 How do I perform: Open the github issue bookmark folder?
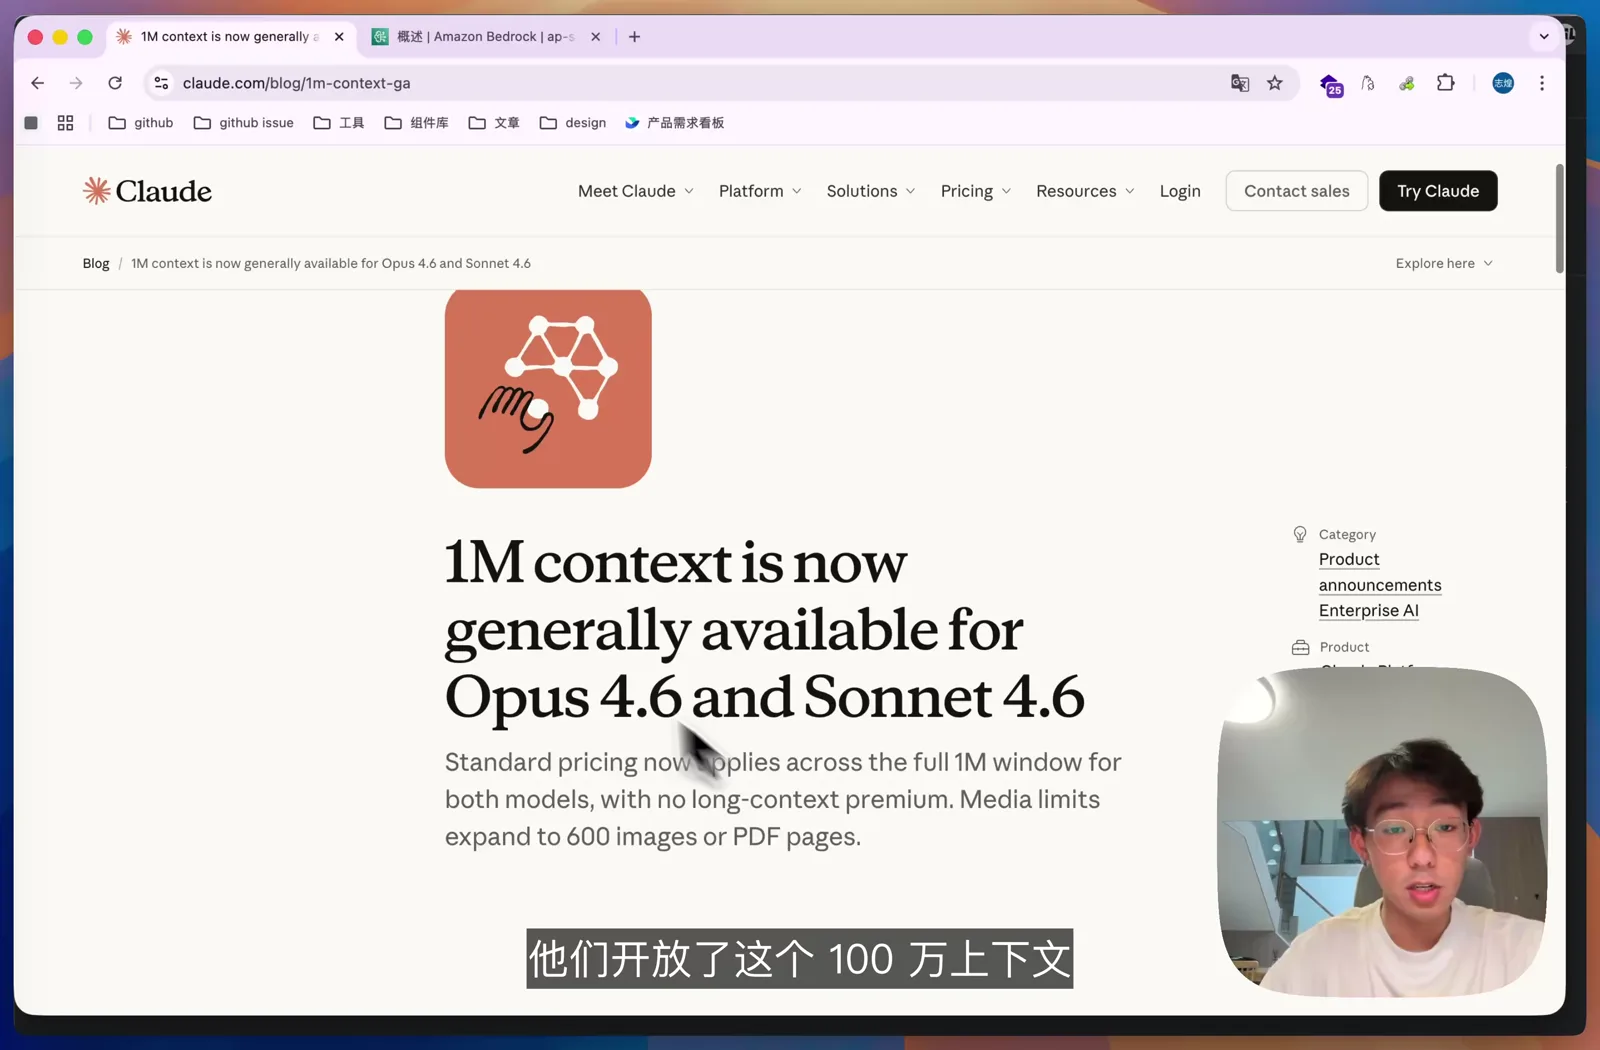[x=244, y=123]
